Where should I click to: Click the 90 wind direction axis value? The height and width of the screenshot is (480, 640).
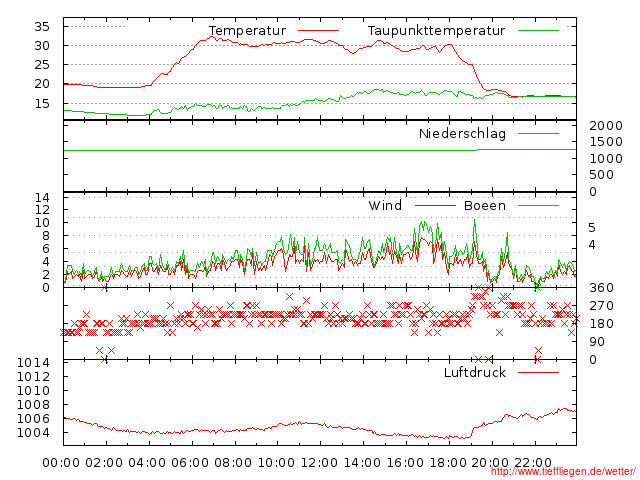597,342
